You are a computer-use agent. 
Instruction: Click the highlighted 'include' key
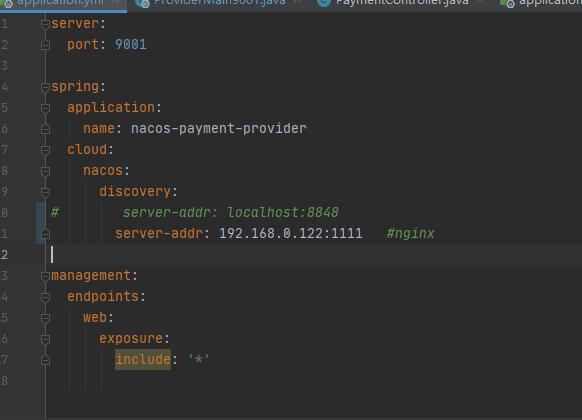[x=143, y=360]
